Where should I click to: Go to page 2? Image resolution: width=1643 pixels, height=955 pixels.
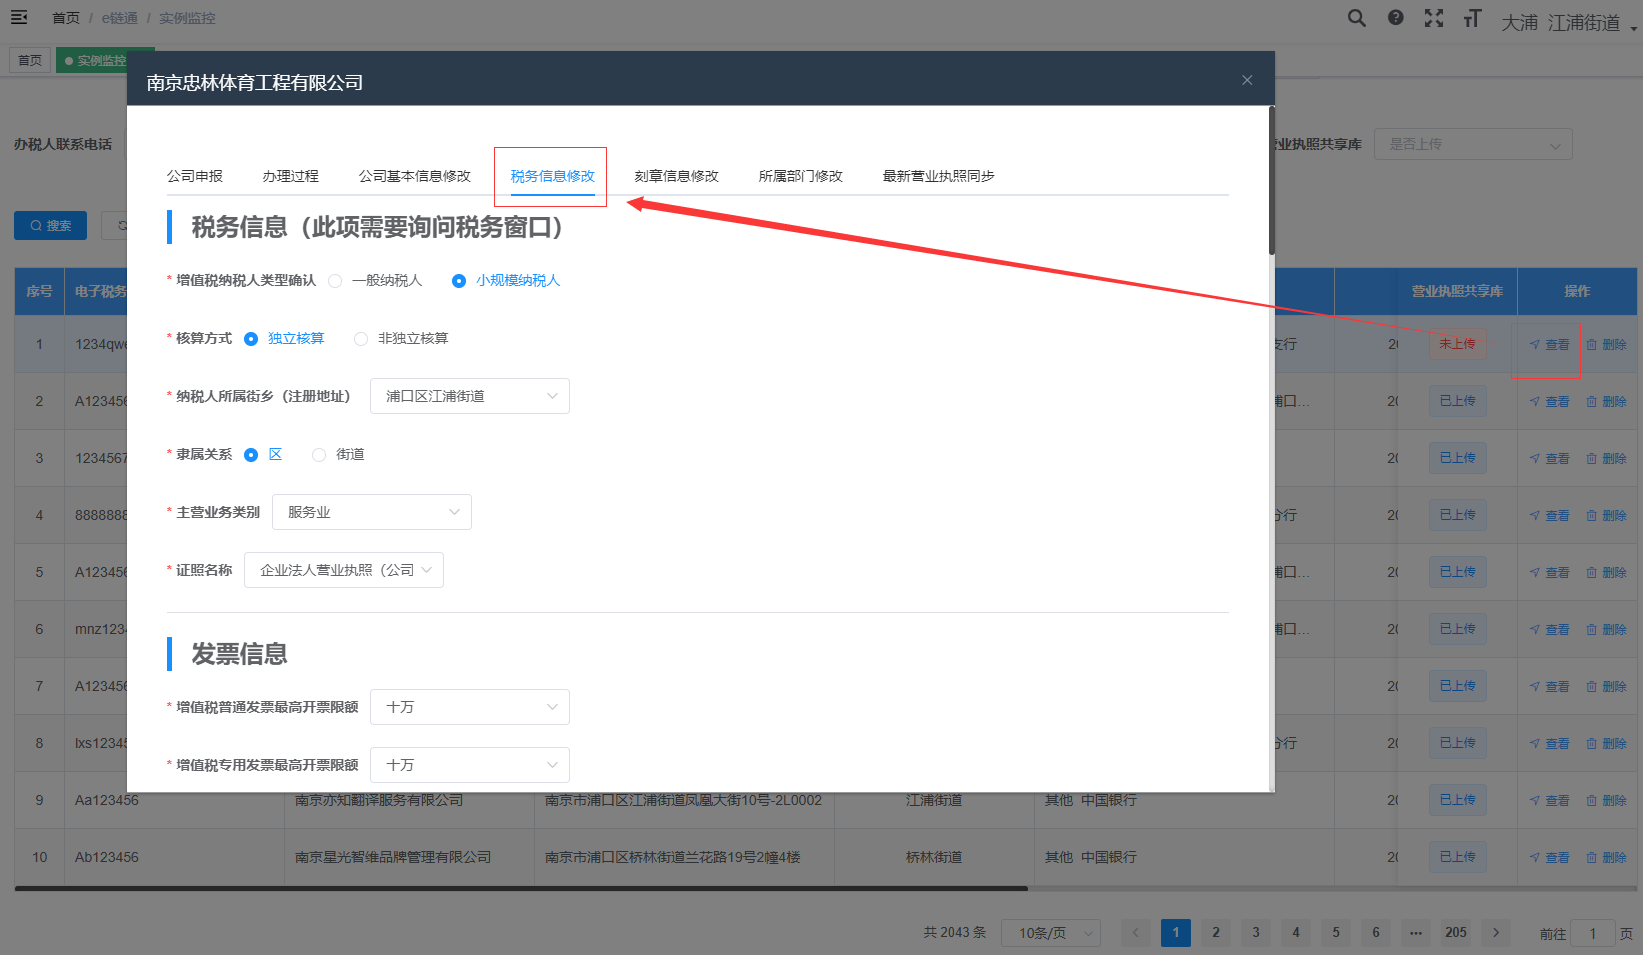click(x=1216, y=933)
